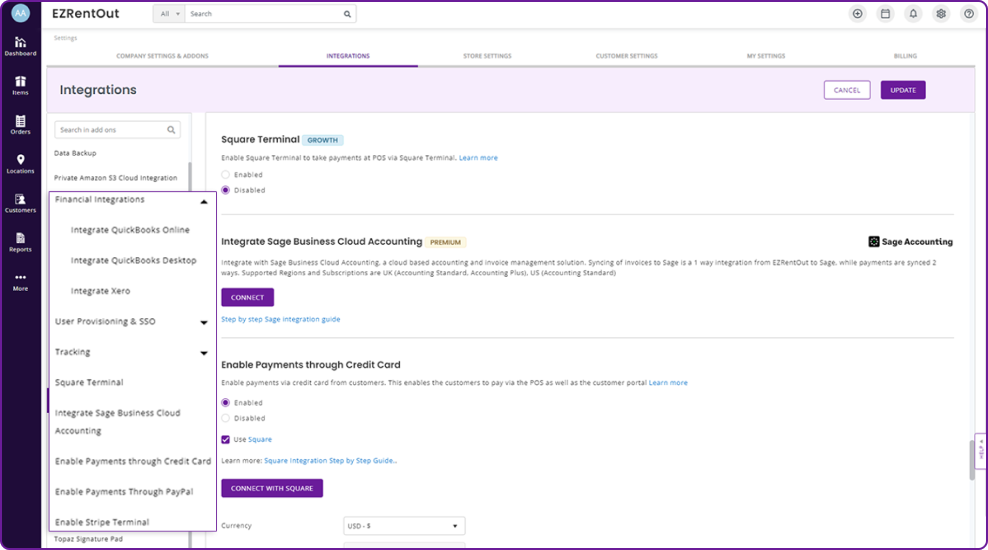Open Square Integration Step by Step Guide
The height and width of the screenshot is (550, 988).
pyautogui.click(x=330, y=461)
